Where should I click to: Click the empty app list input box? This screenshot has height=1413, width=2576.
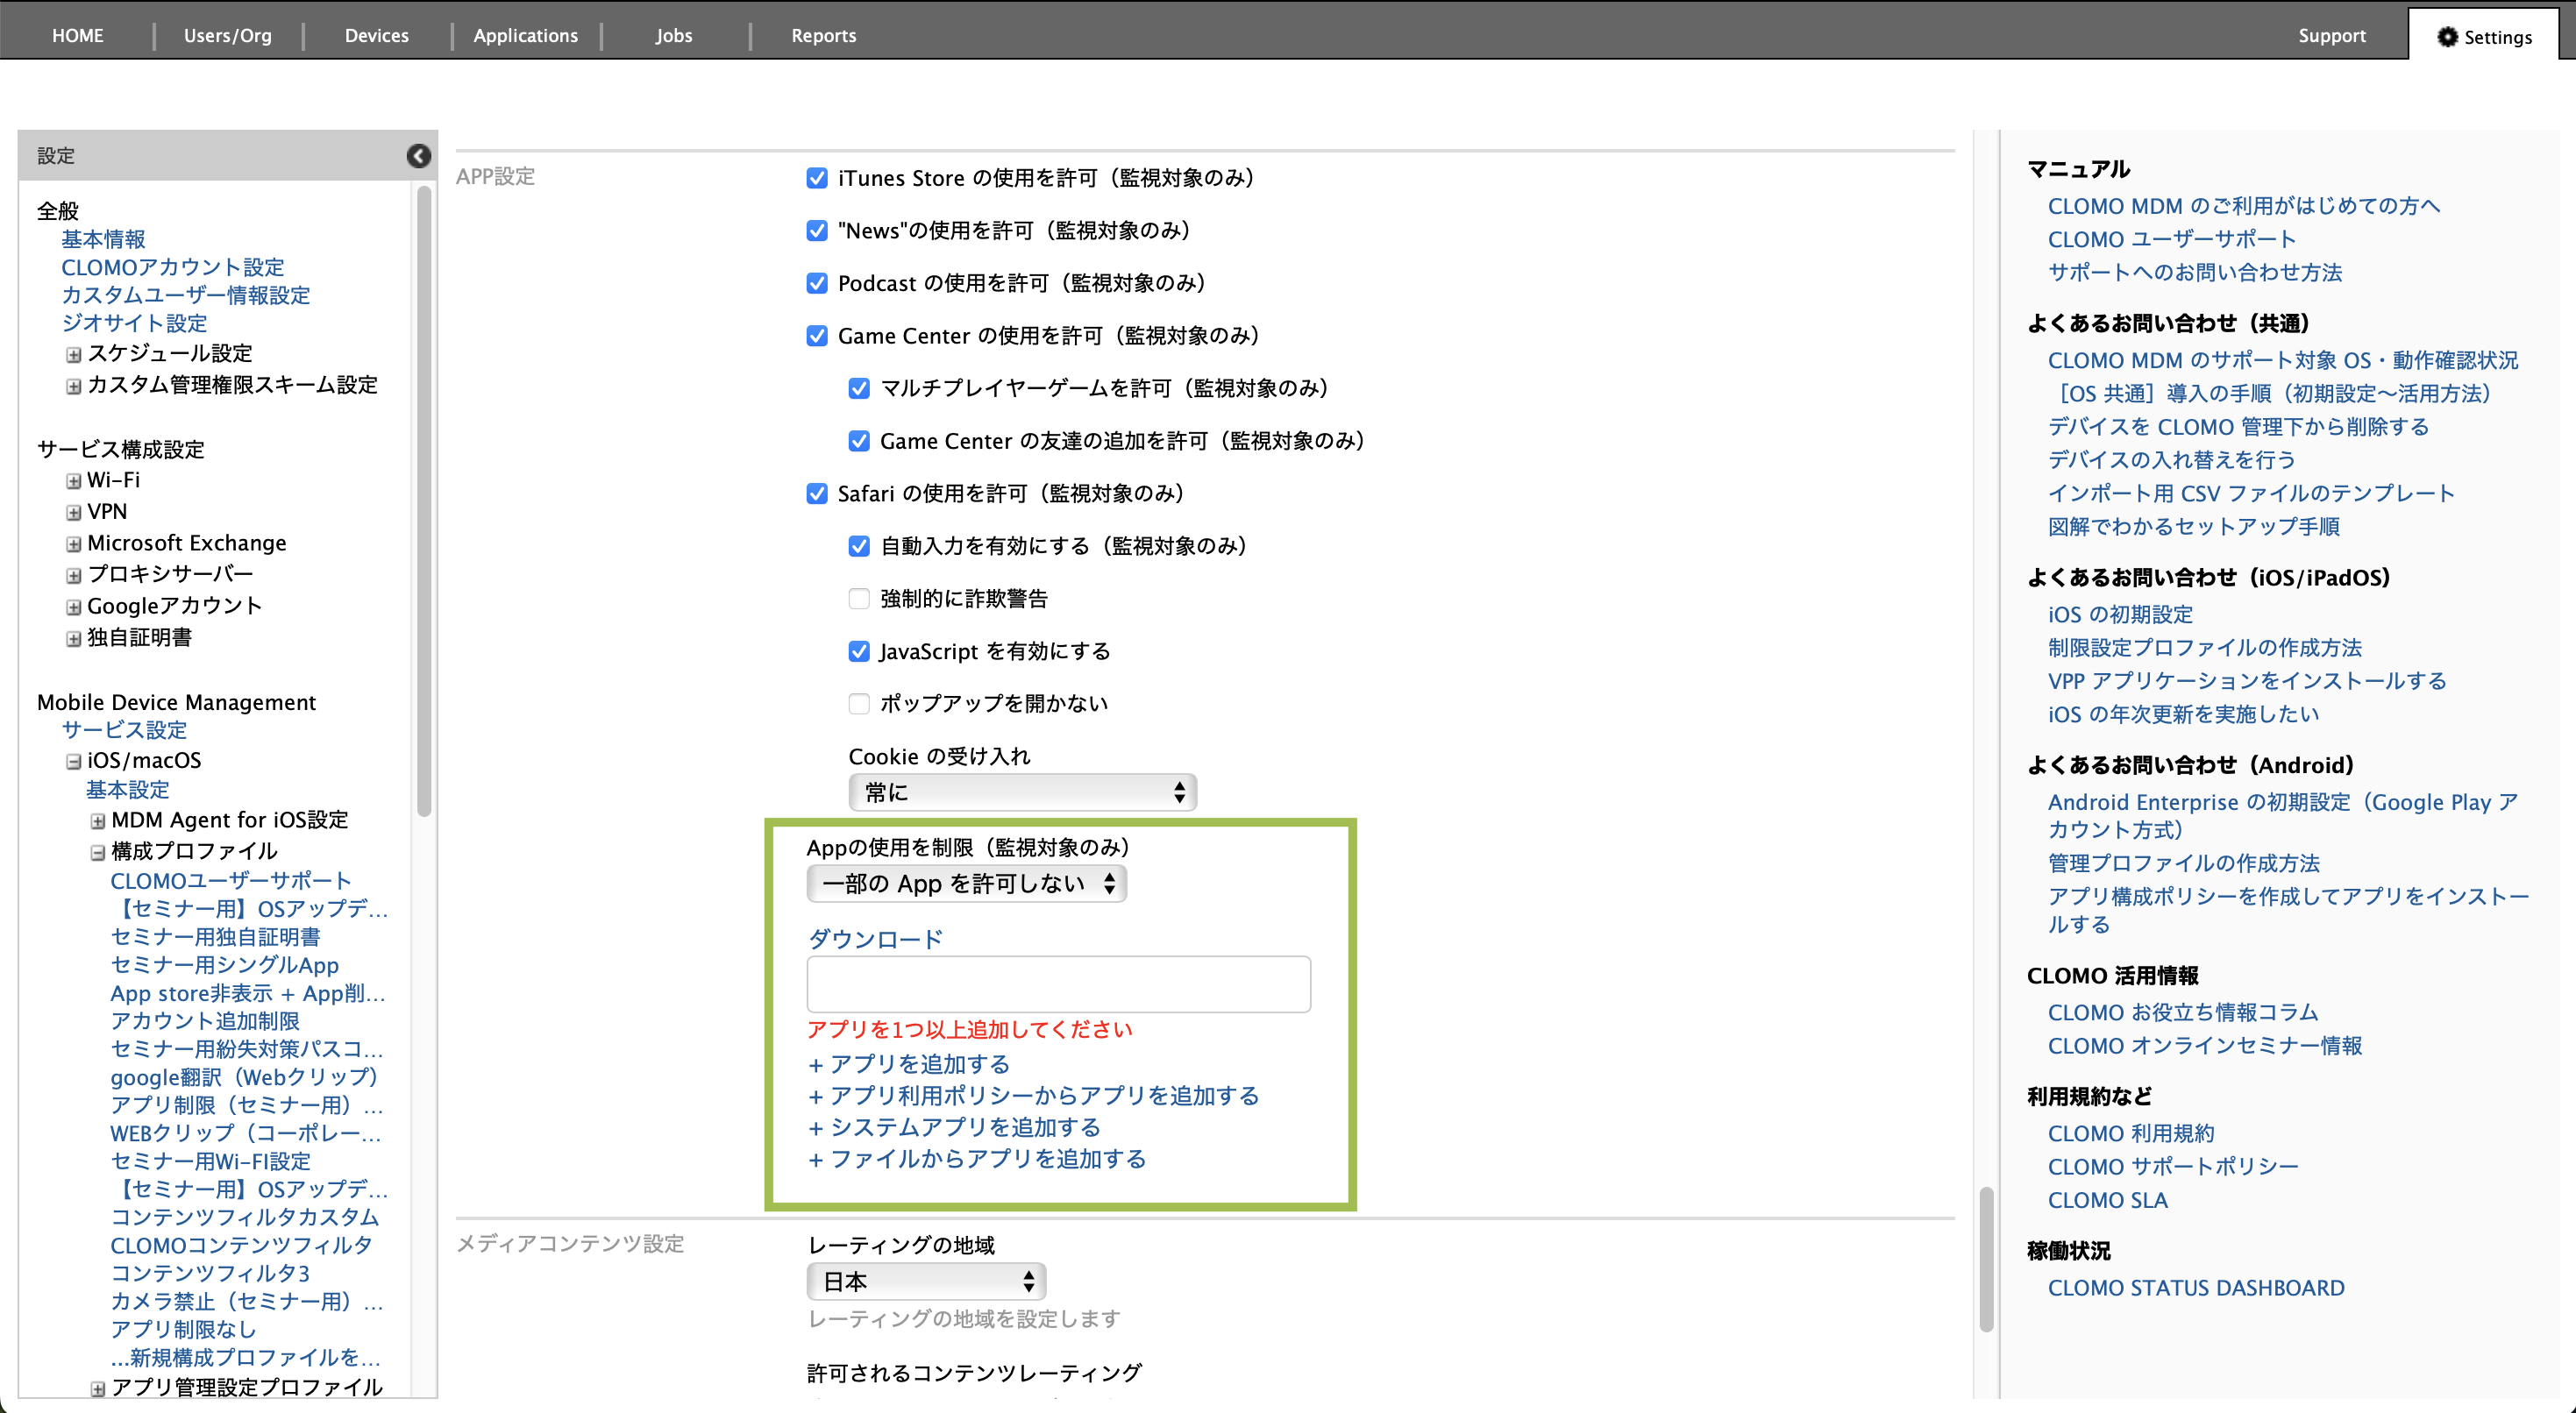tap(1058, 984)
